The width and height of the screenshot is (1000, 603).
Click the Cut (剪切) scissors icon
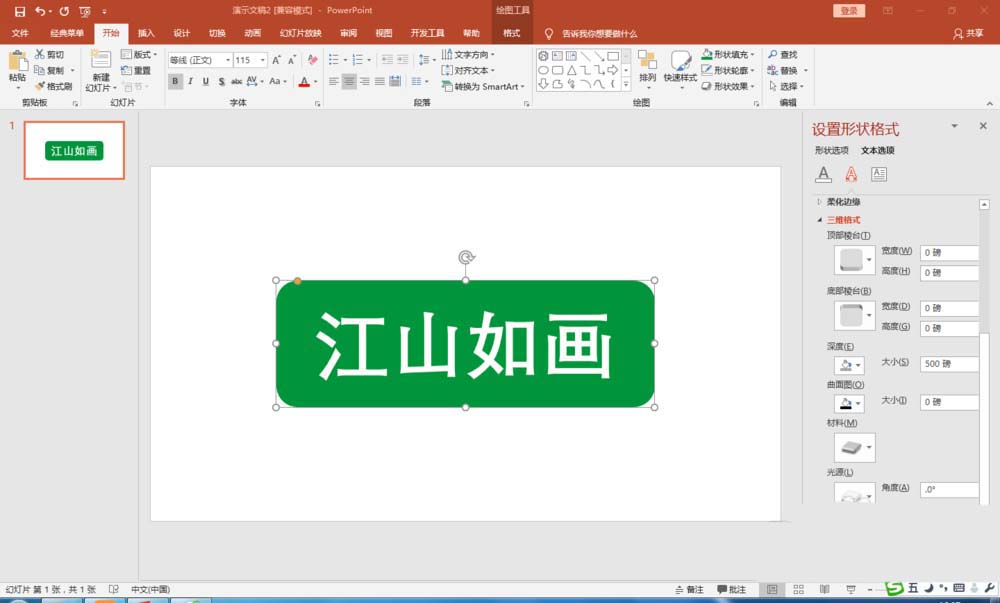(x=40, y=54)
